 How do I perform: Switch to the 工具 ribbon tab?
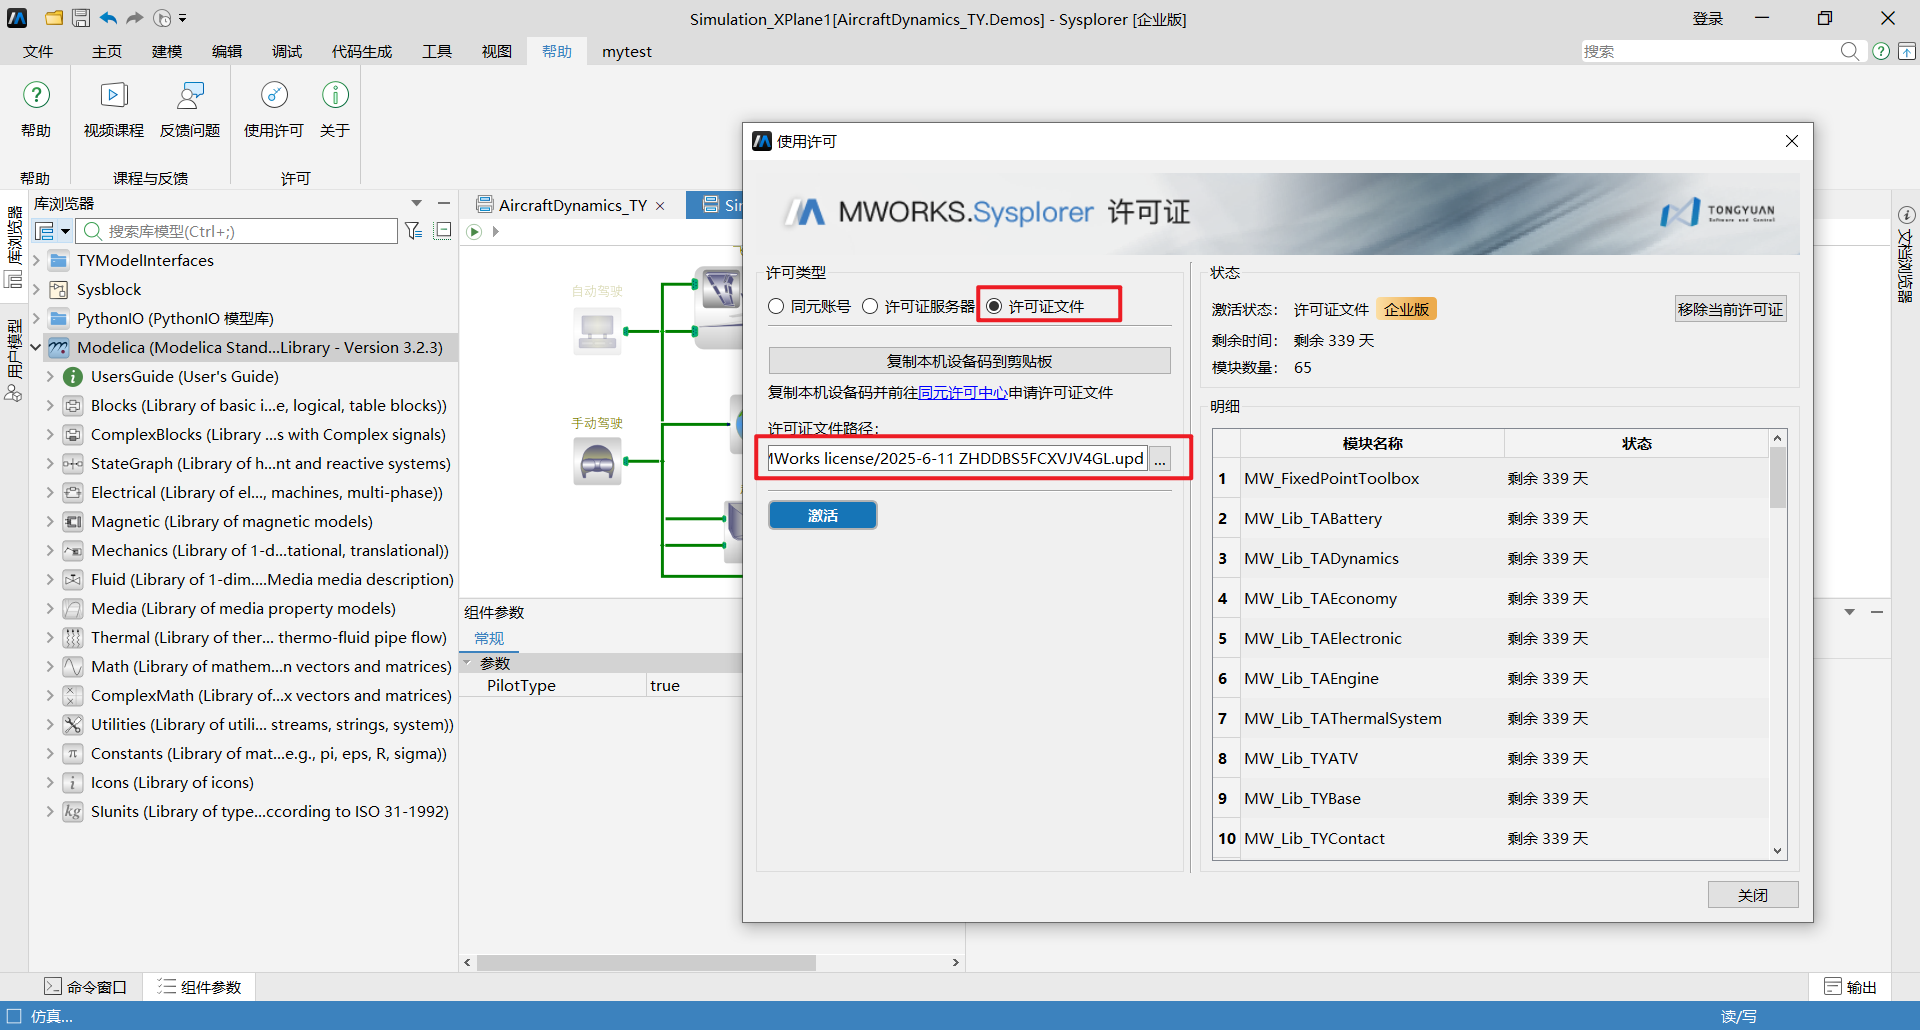[437, 51]
